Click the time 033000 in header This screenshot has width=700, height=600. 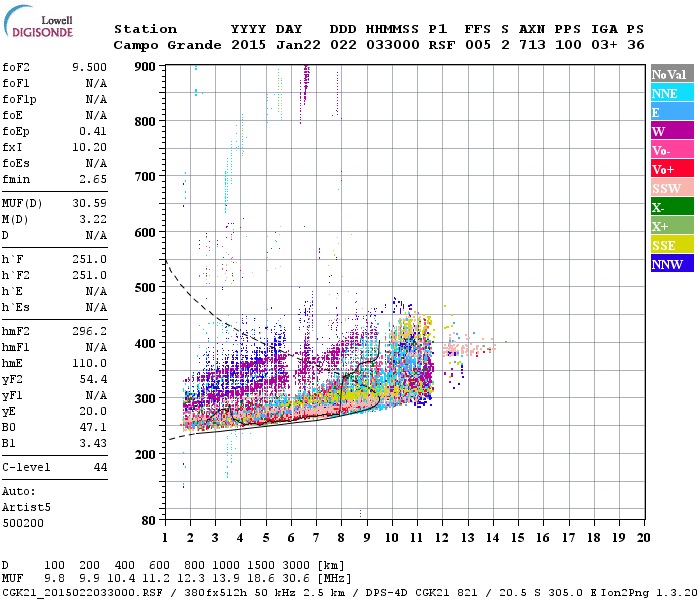(x=393, y=45)
